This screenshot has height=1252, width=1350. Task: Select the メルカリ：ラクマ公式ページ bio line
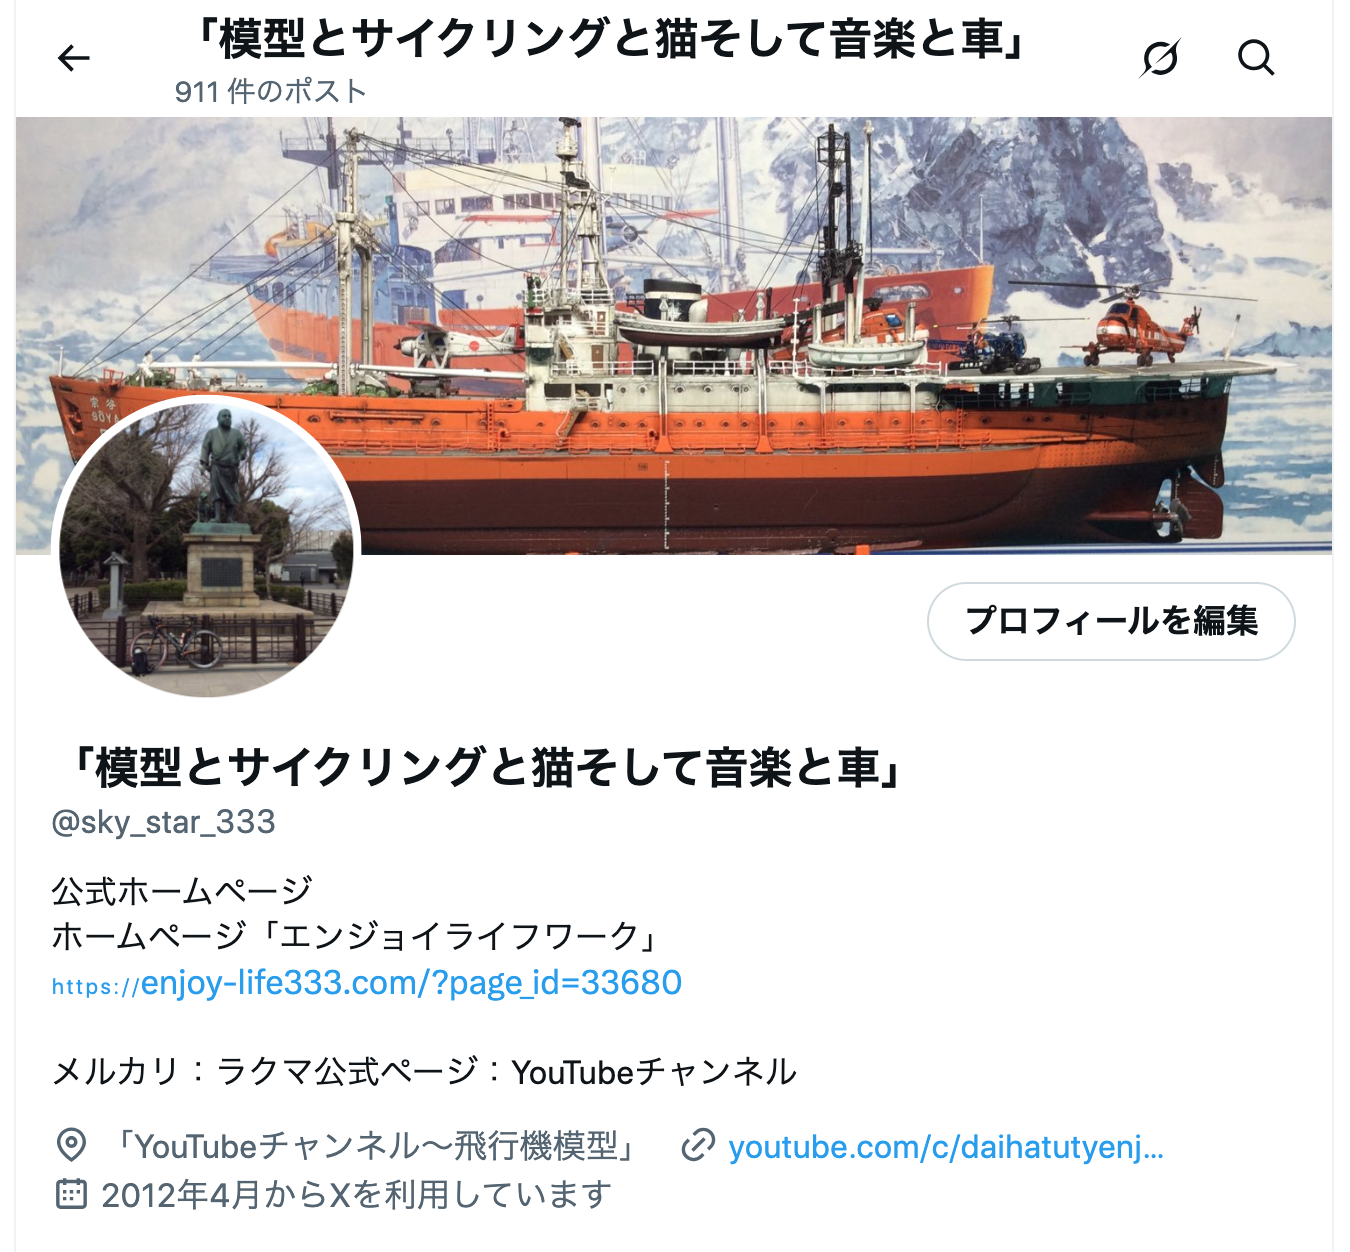[424, 1072]
